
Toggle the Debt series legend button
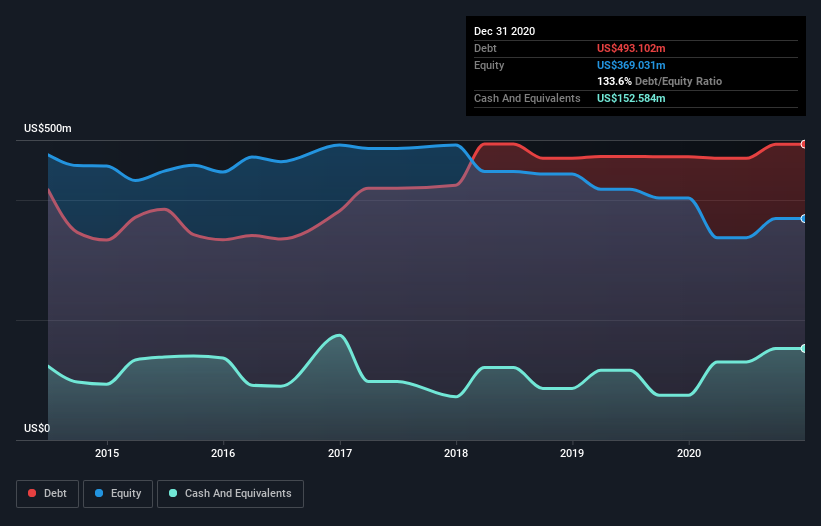pyautogui.click(x=48, y=494)
